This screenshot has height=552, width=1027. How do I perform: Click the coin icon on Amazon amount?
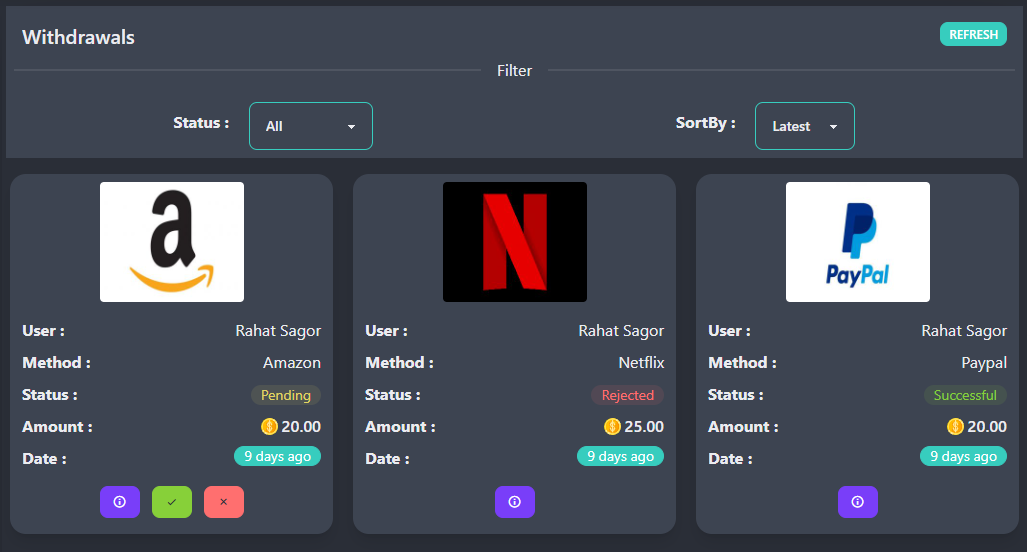pos(269,427)
